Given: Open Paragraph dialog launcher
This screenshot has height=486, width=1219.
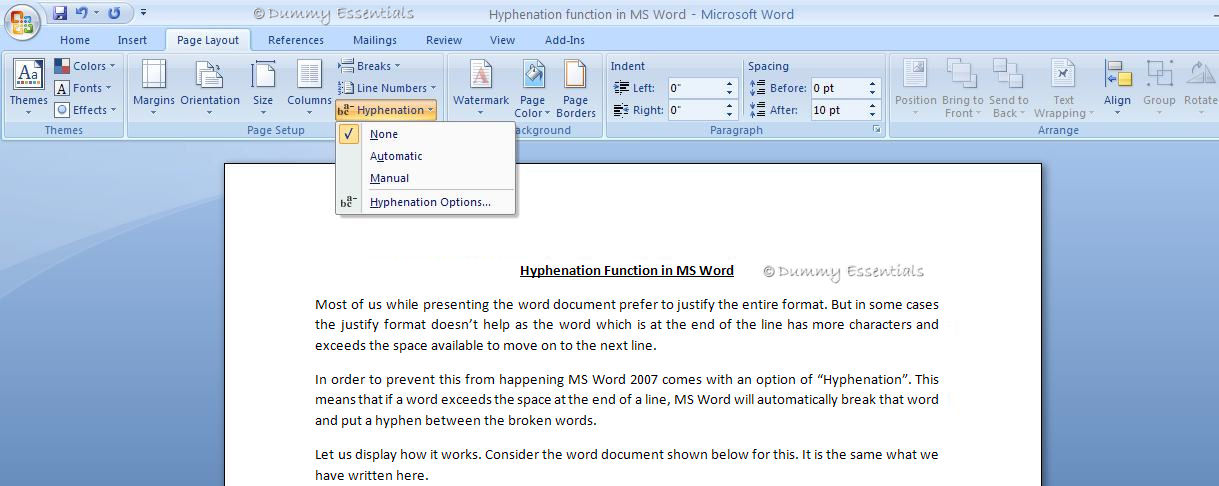Looking at the screenshot, I should coord(877,131).
